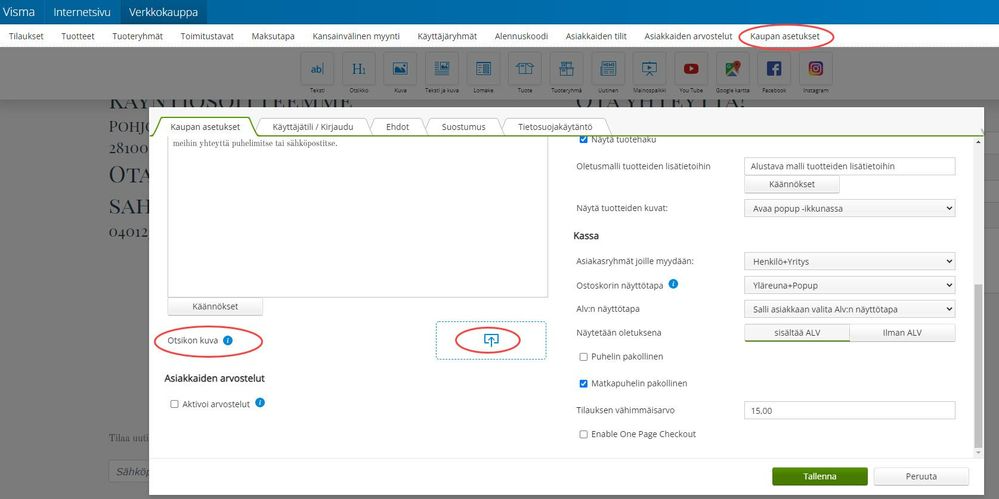Open Kaupan asetukset in top menu
This screenshot has height=499, width=999.
(x=787, y=36)
